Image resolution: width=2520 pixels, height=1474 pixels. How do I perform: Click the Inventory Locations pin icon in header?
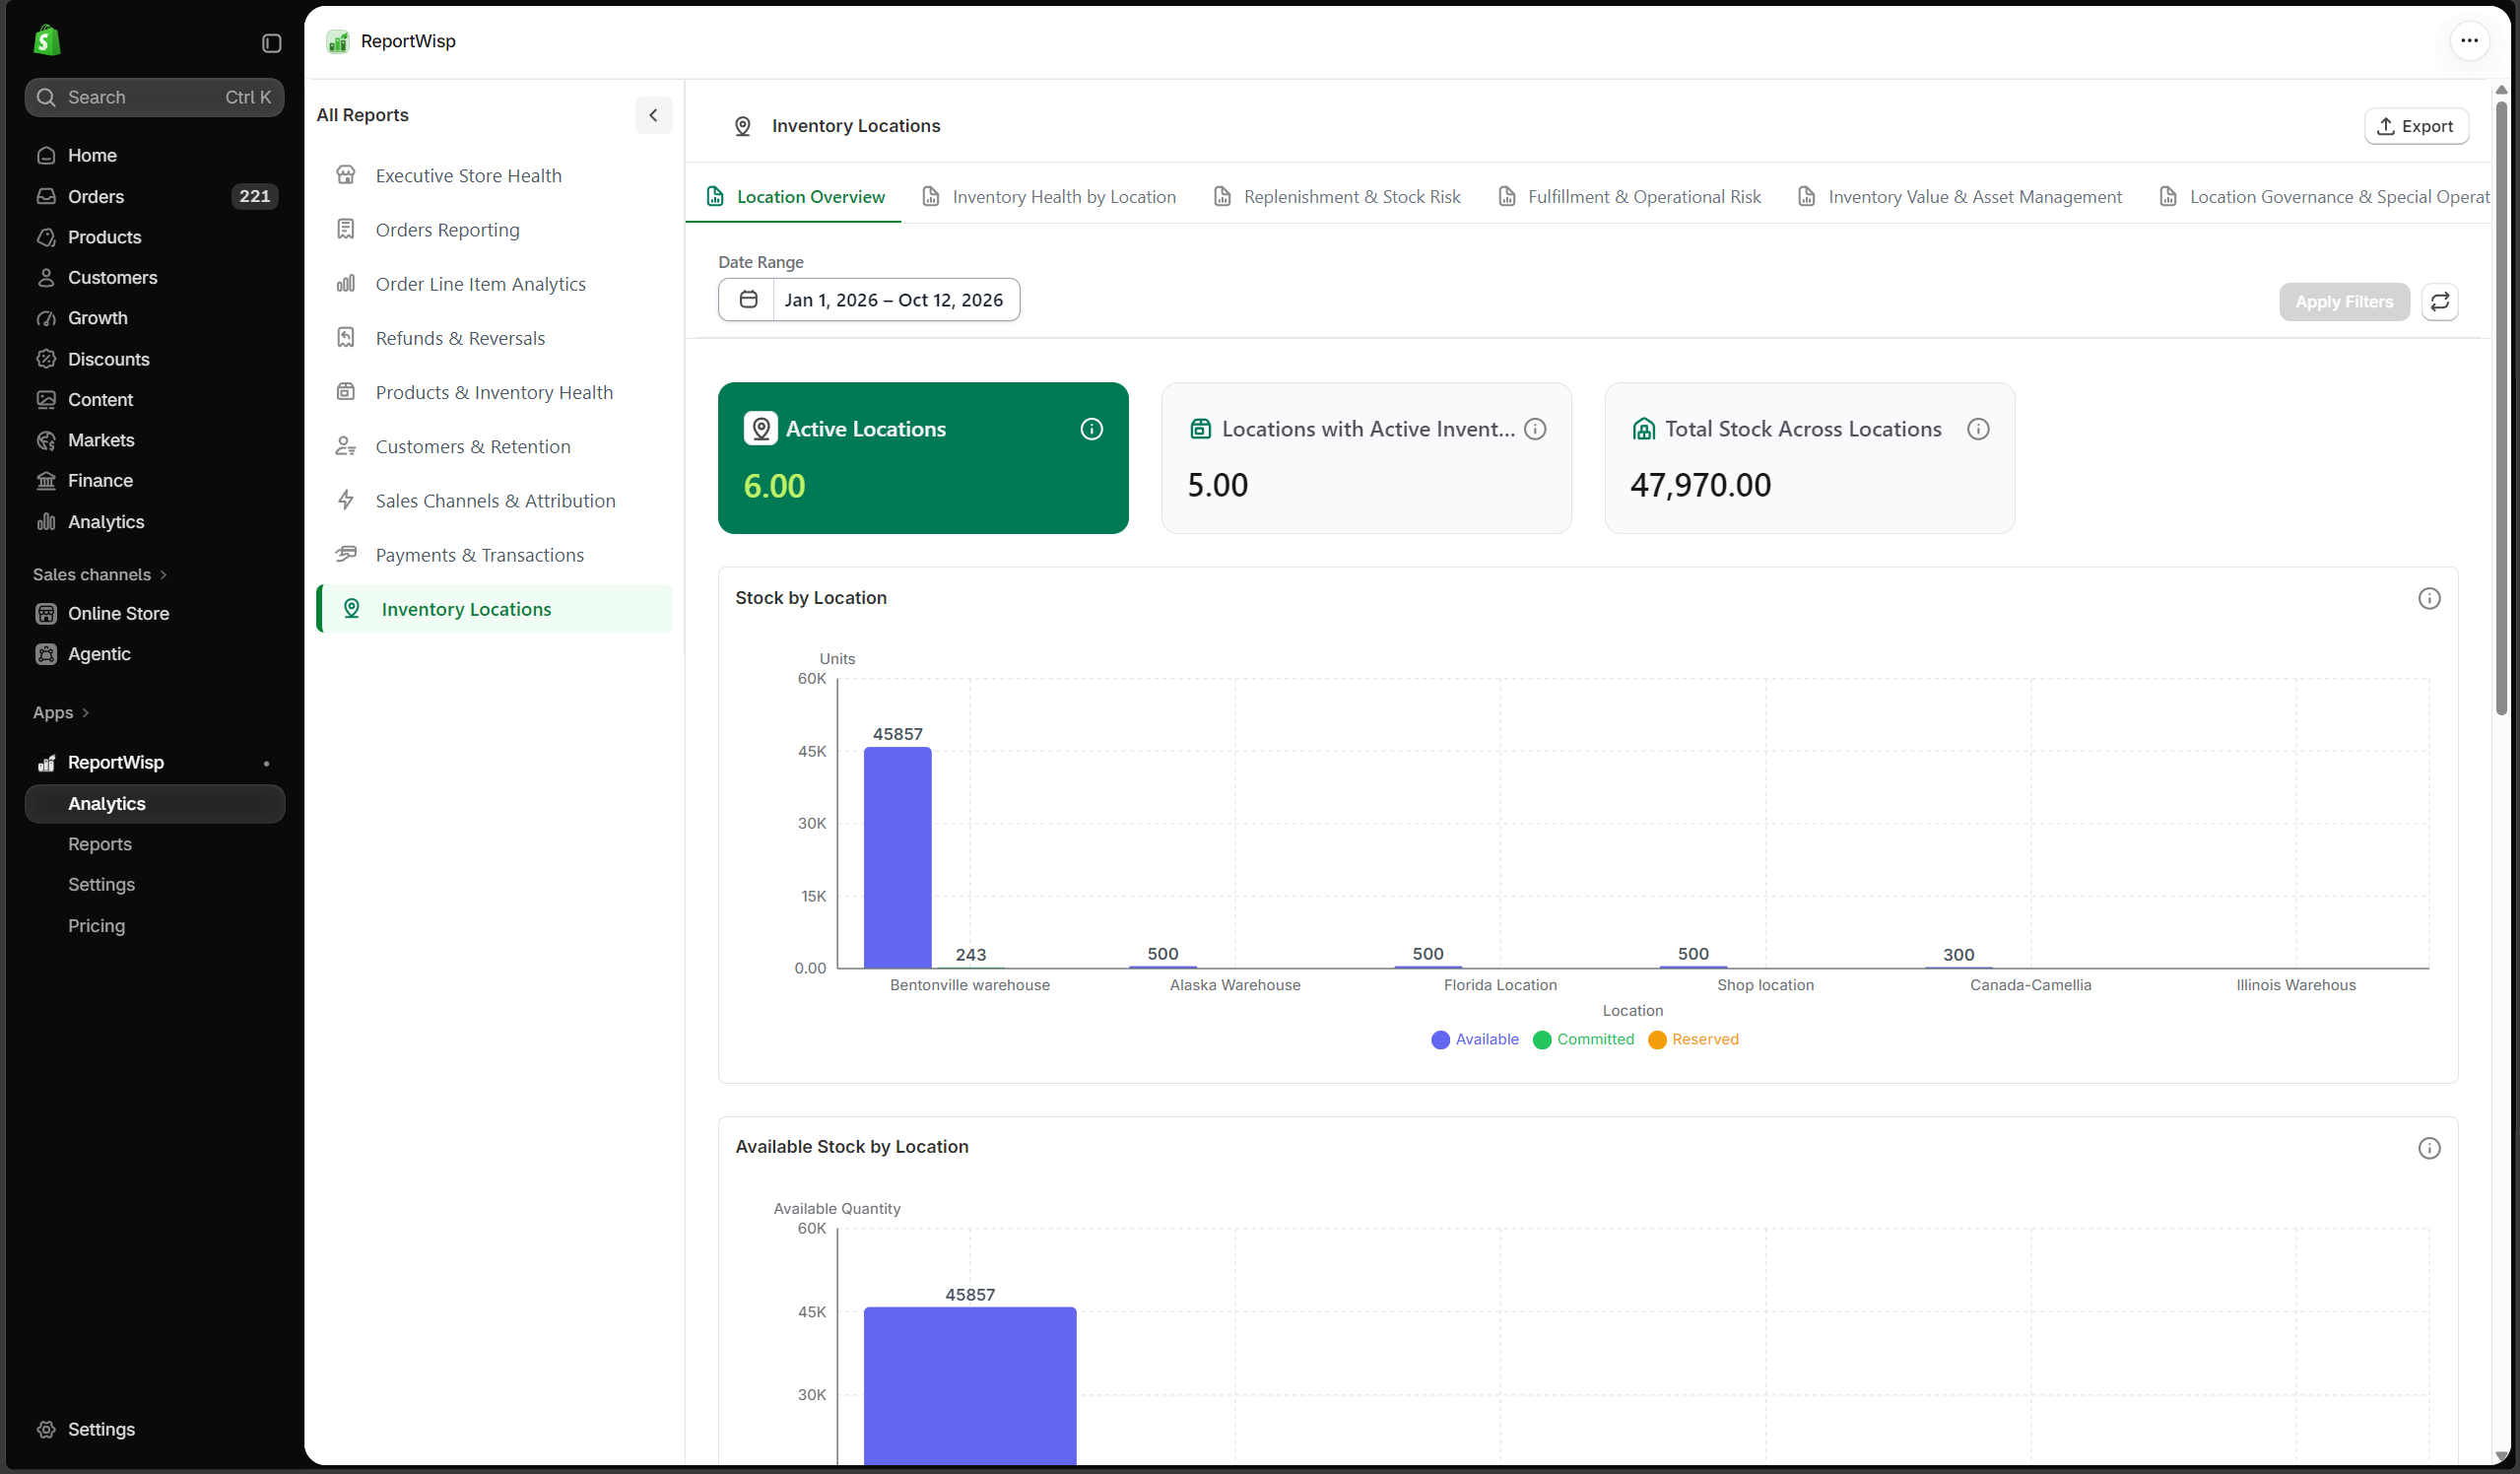[742, 126]
